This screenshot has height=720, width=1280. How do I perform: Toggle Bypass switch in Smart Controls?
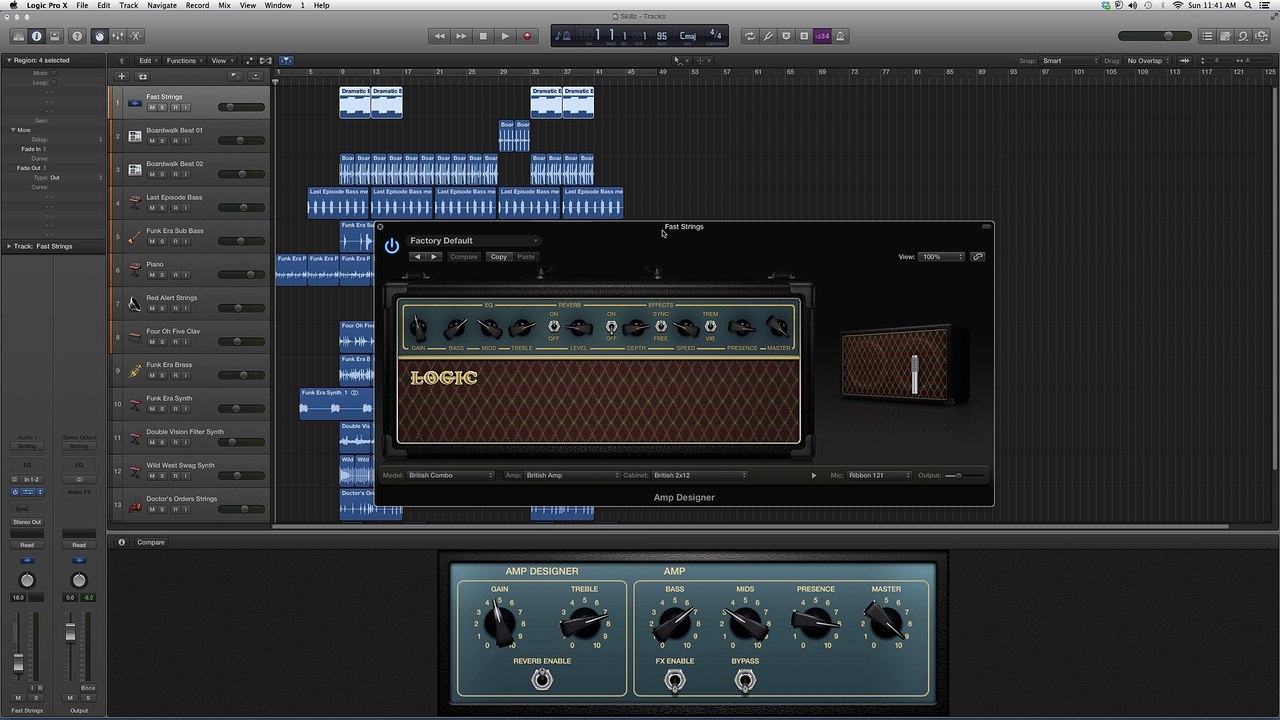(745, 681)
